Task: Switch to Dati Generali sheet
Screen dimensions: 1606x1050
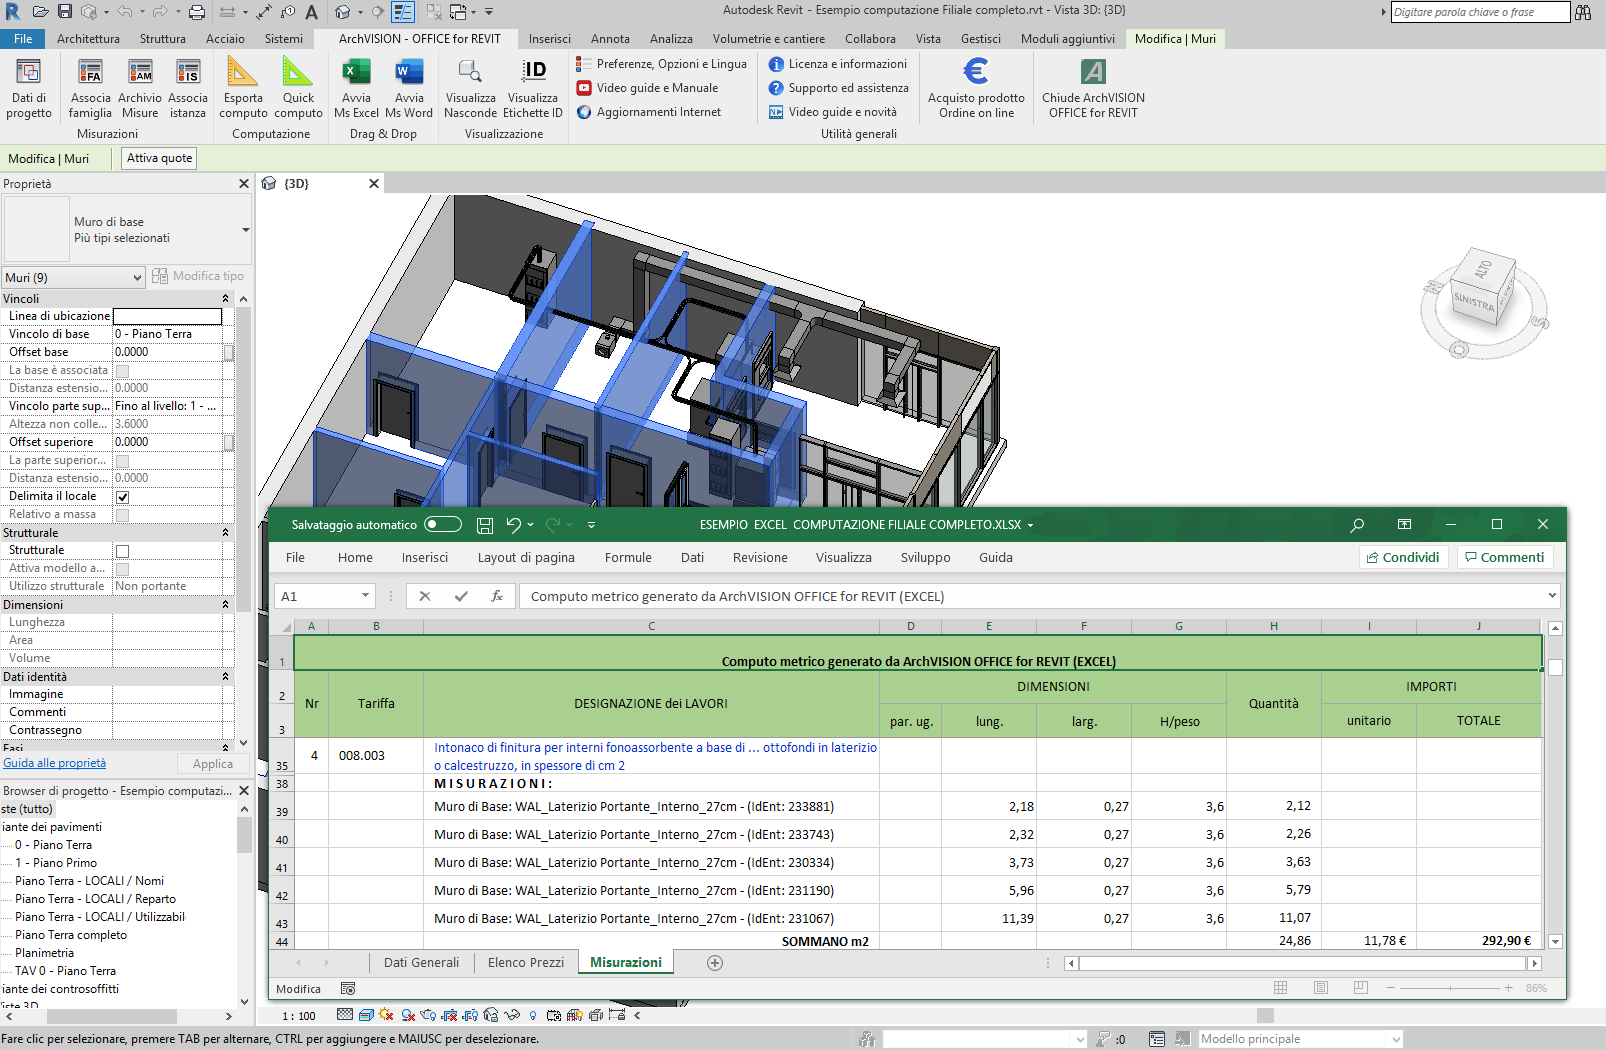Action: 421,963
